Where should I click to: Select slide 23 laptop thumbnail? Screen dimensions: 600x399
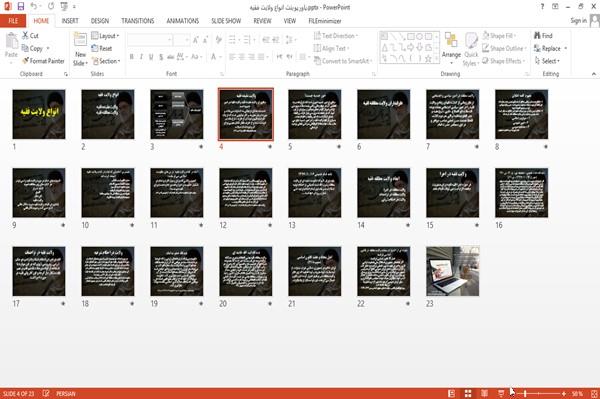click(453, 271)
